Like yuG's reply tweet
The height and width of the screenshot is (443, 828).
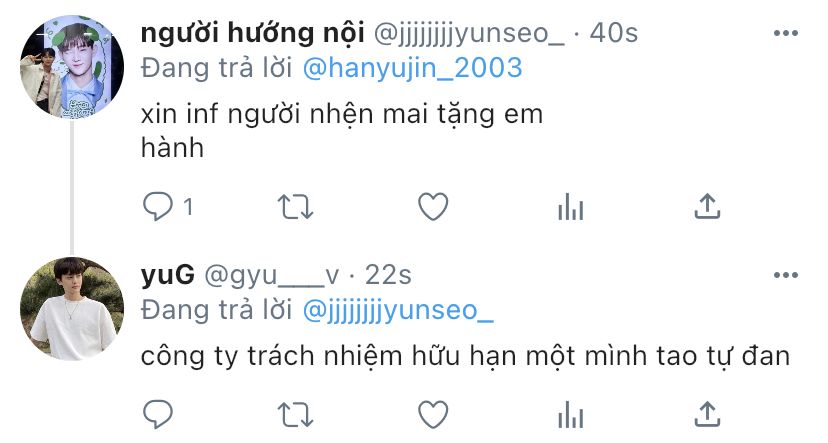click(x=433, y=414)
